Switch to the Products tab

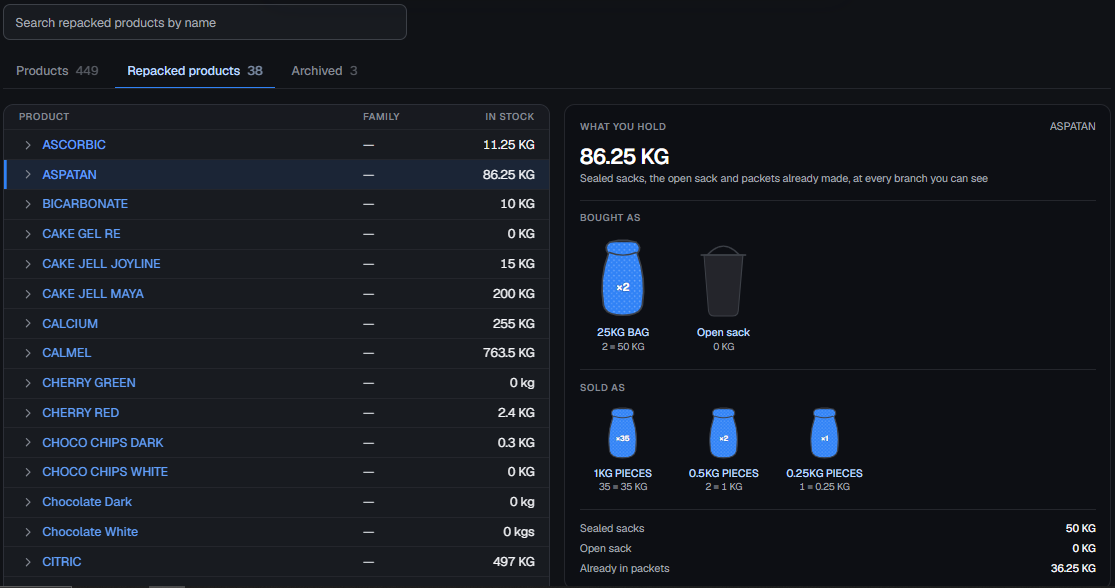pos(57,71)
